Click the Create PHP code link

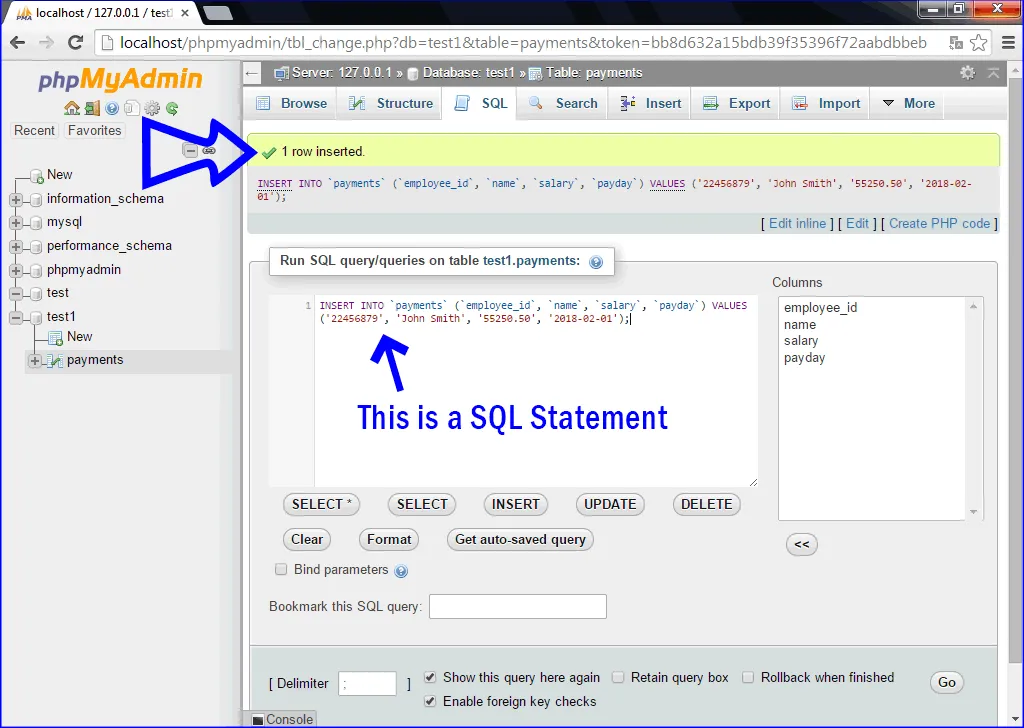point(939,223)
